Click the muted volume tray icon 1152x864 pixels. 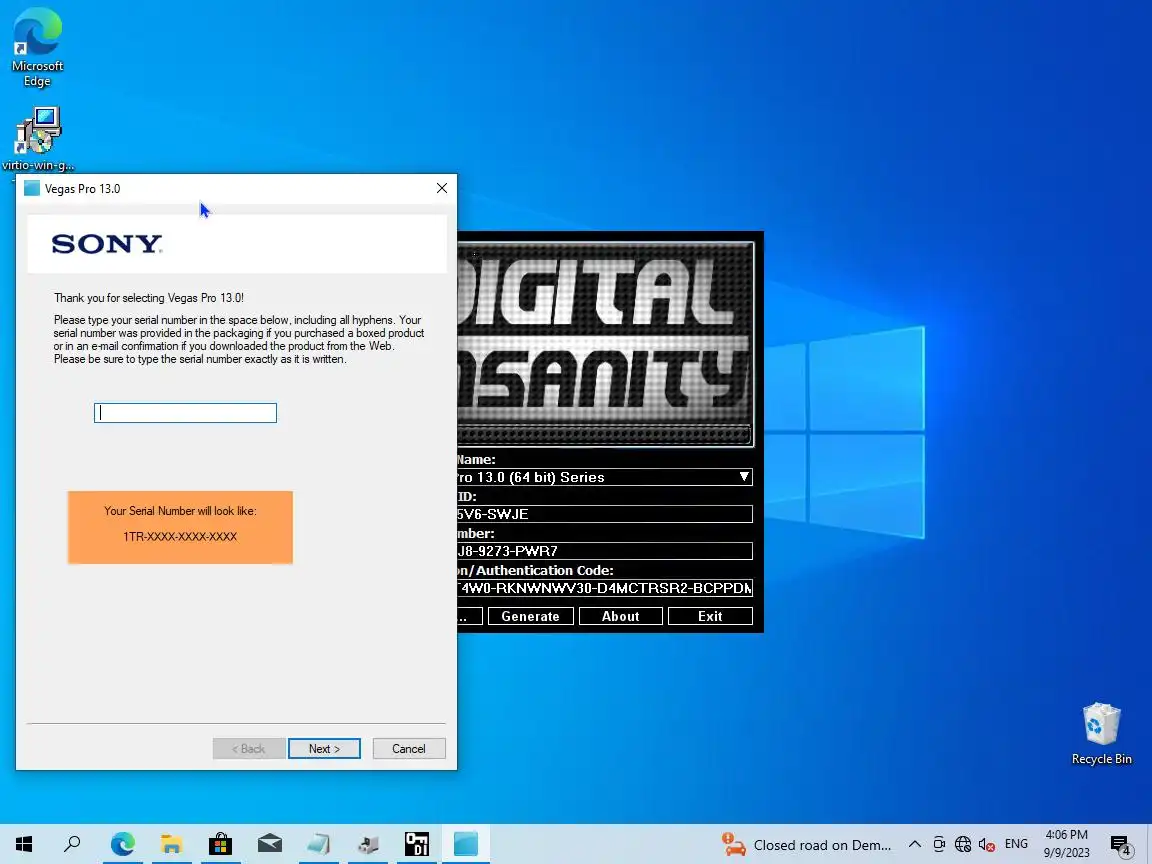click(x=987, y=844)
